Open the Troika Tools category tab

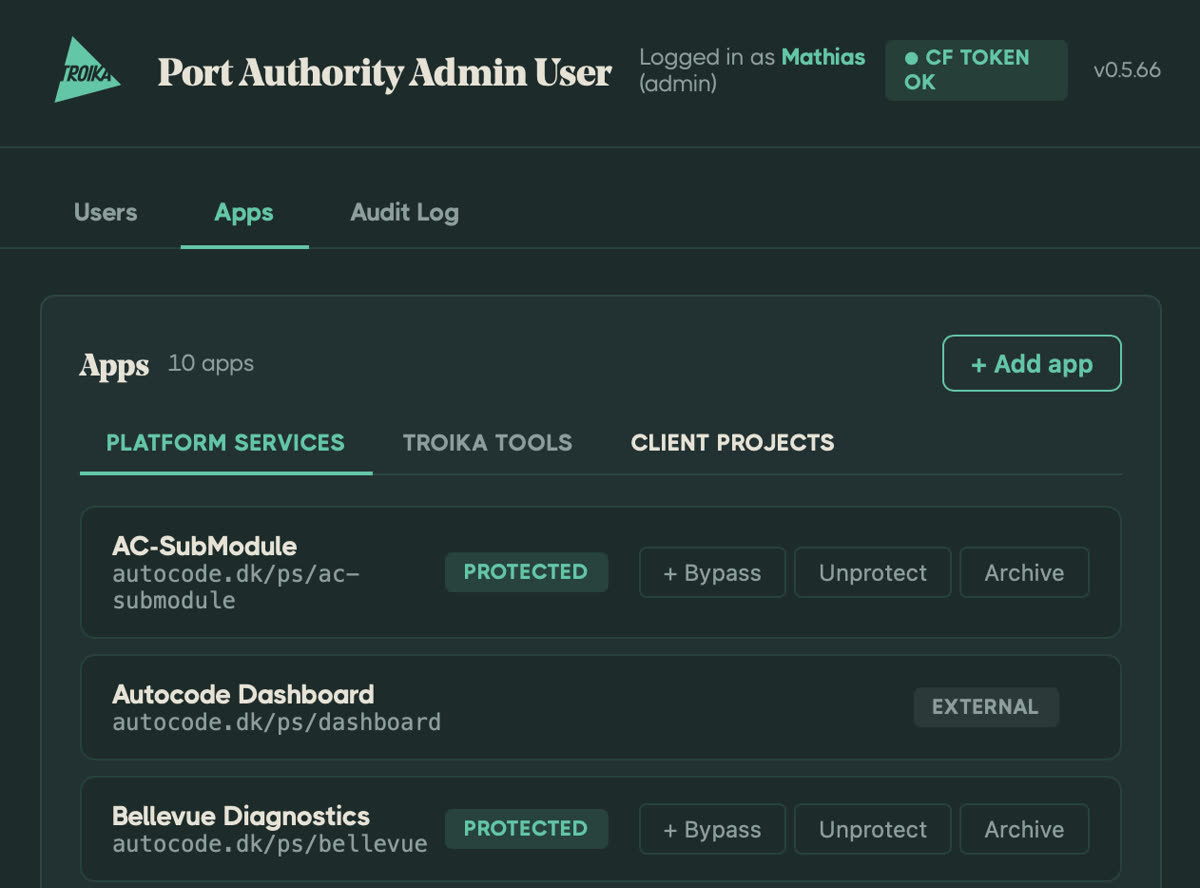(x=487, y=442)
